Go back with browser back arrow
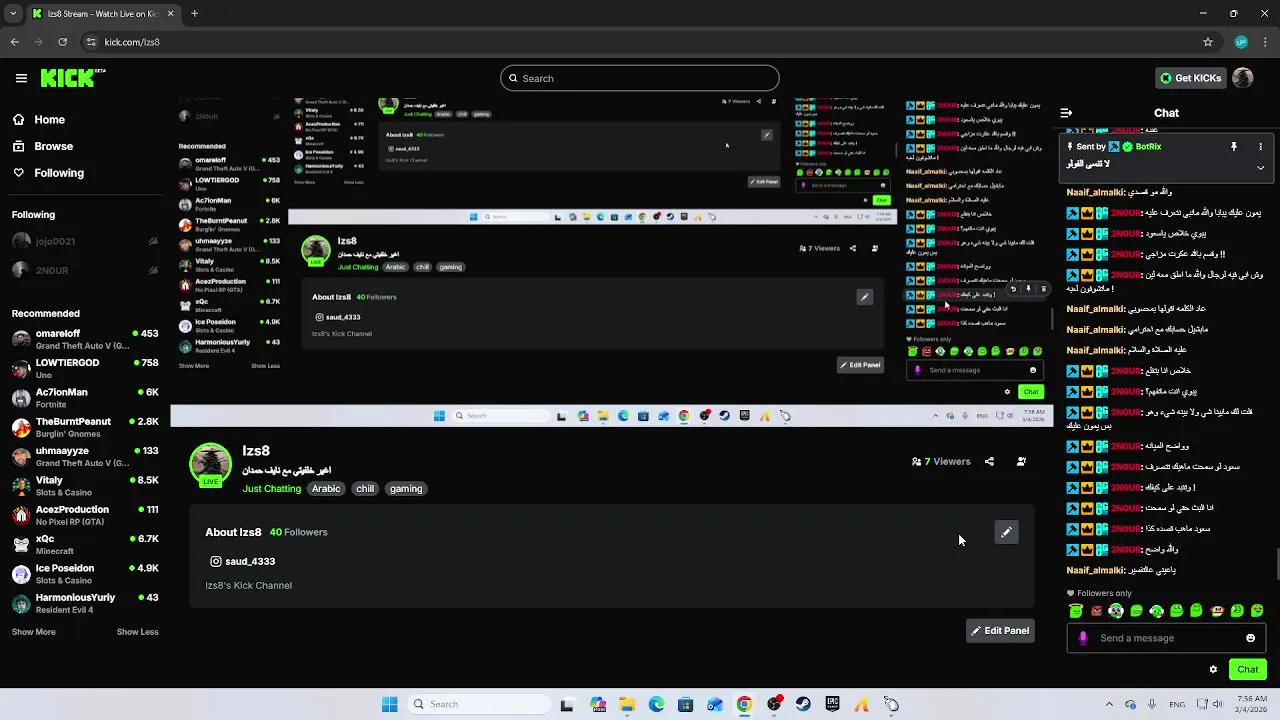1280x720 pixels. point(14,42)
